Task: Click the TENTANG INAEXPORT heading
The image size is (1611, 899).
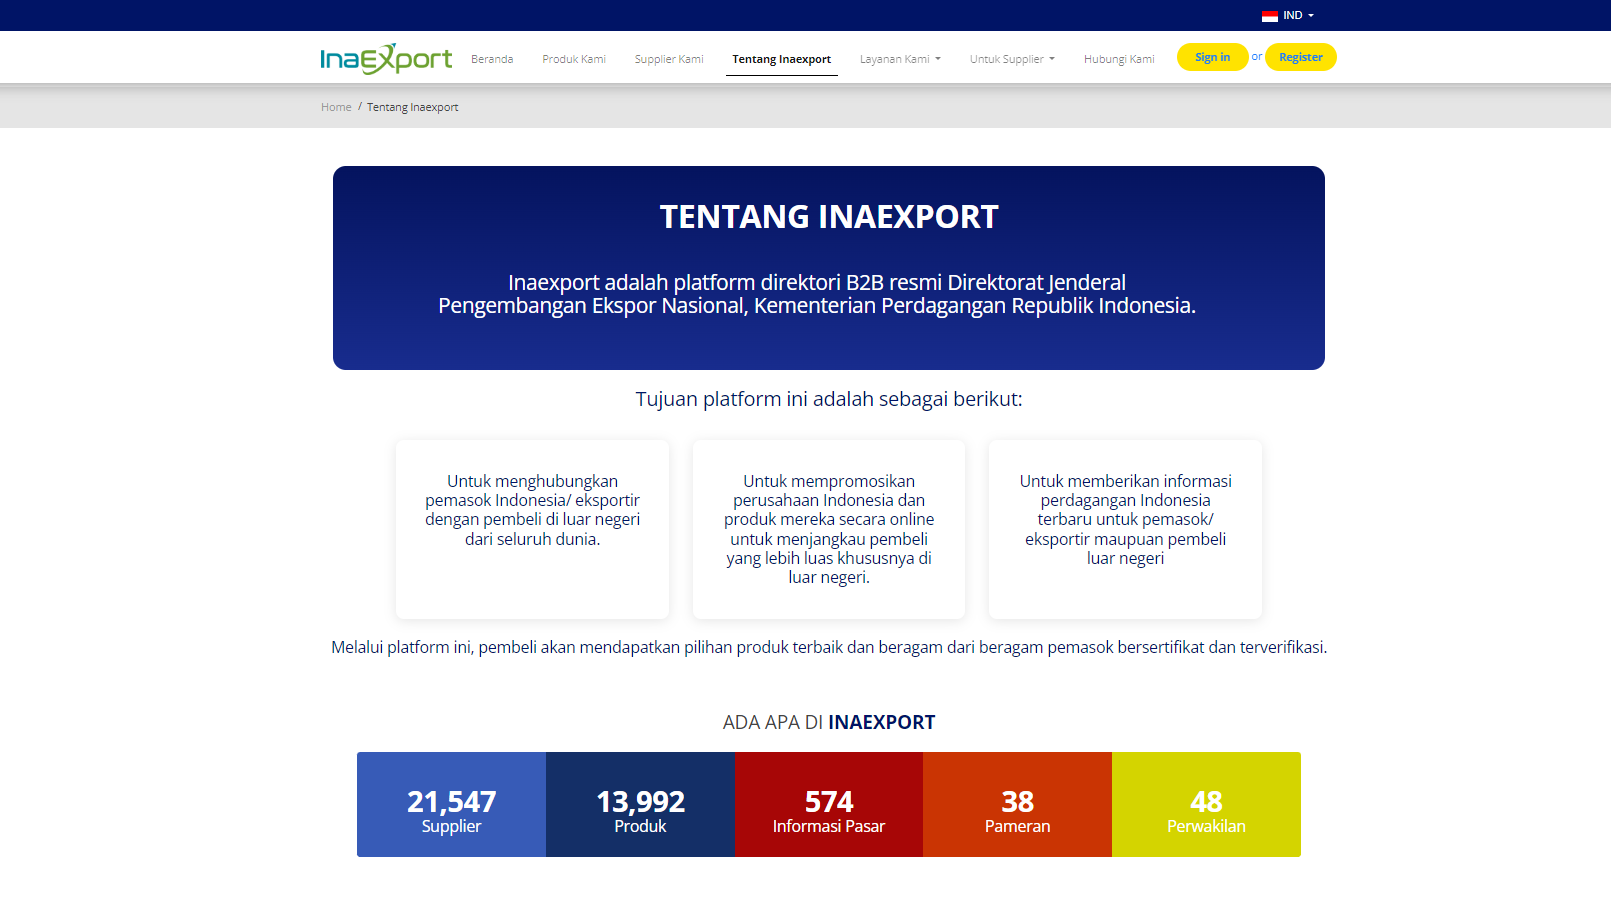Action: (x=829, y=217)
